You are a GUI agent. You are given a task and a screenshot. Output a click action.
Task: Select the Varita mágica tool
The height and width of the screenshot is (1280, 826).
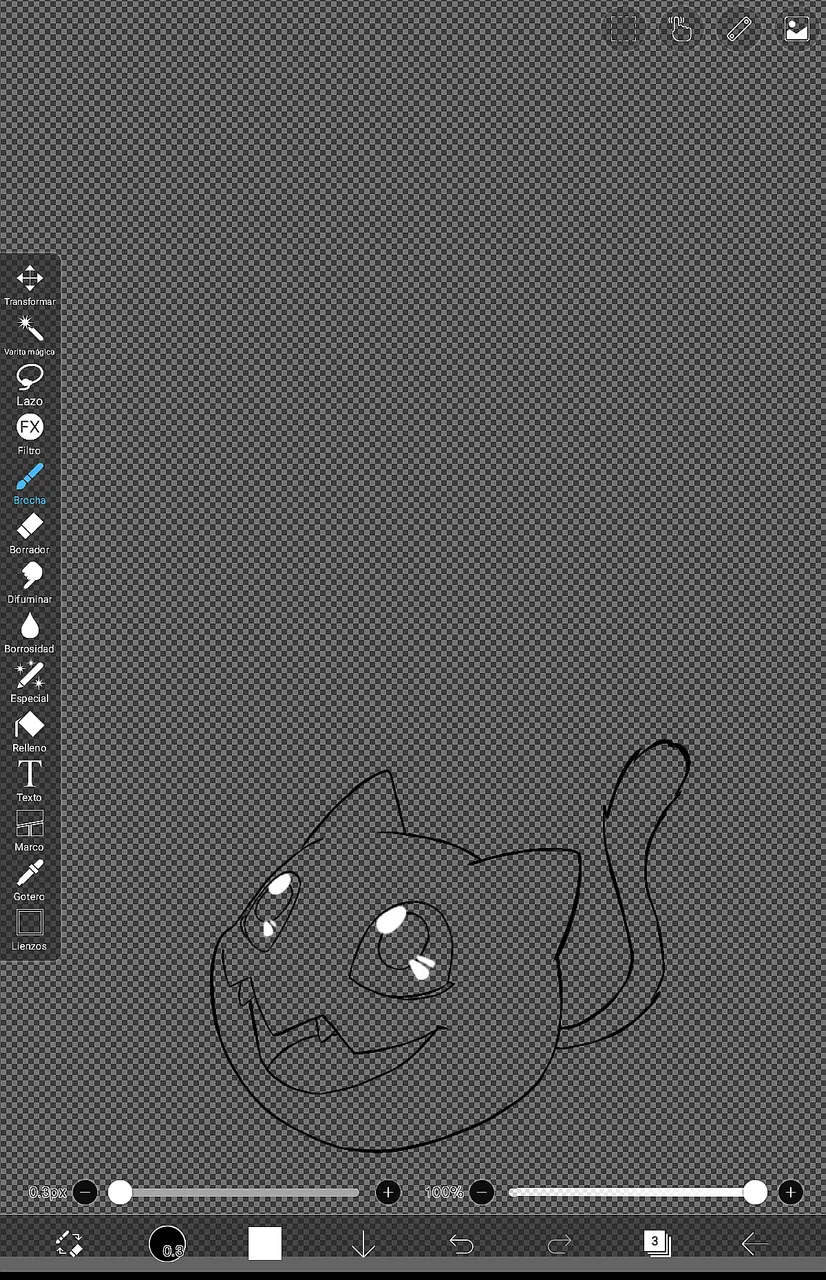30,335
